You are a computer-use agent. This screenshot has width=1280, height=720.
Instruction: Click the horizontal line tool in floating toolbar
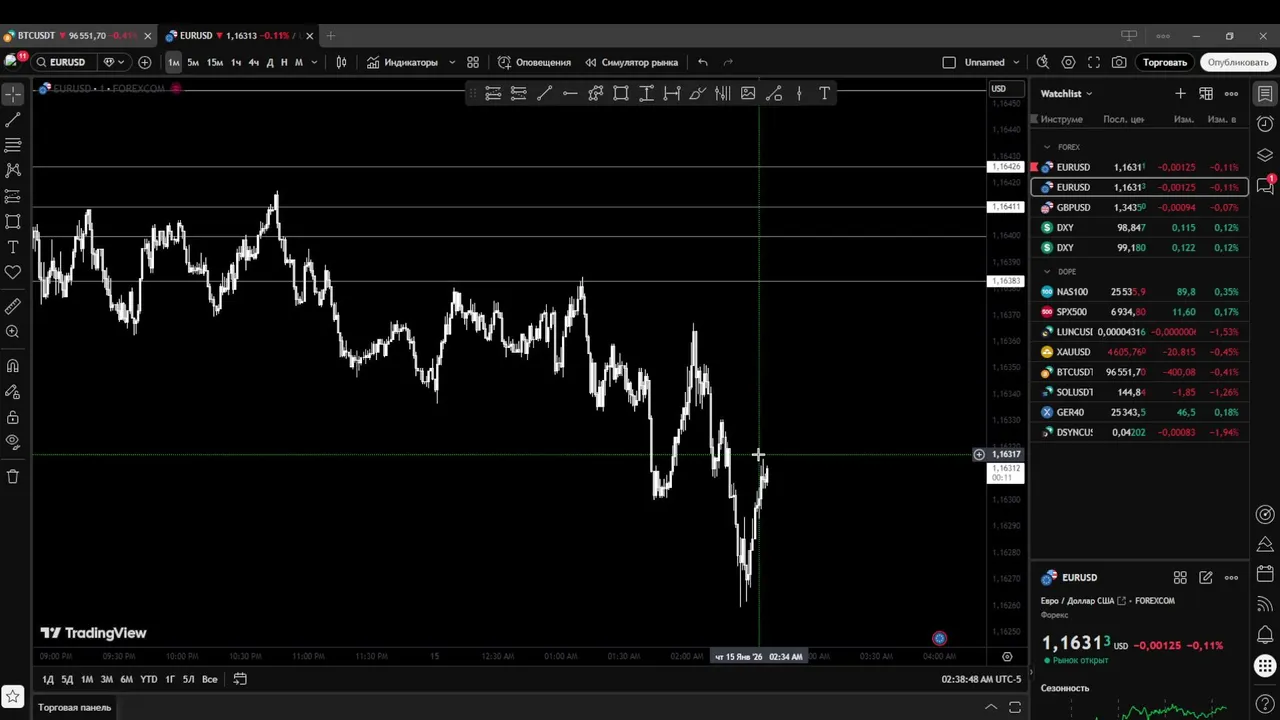click(570, 93)
